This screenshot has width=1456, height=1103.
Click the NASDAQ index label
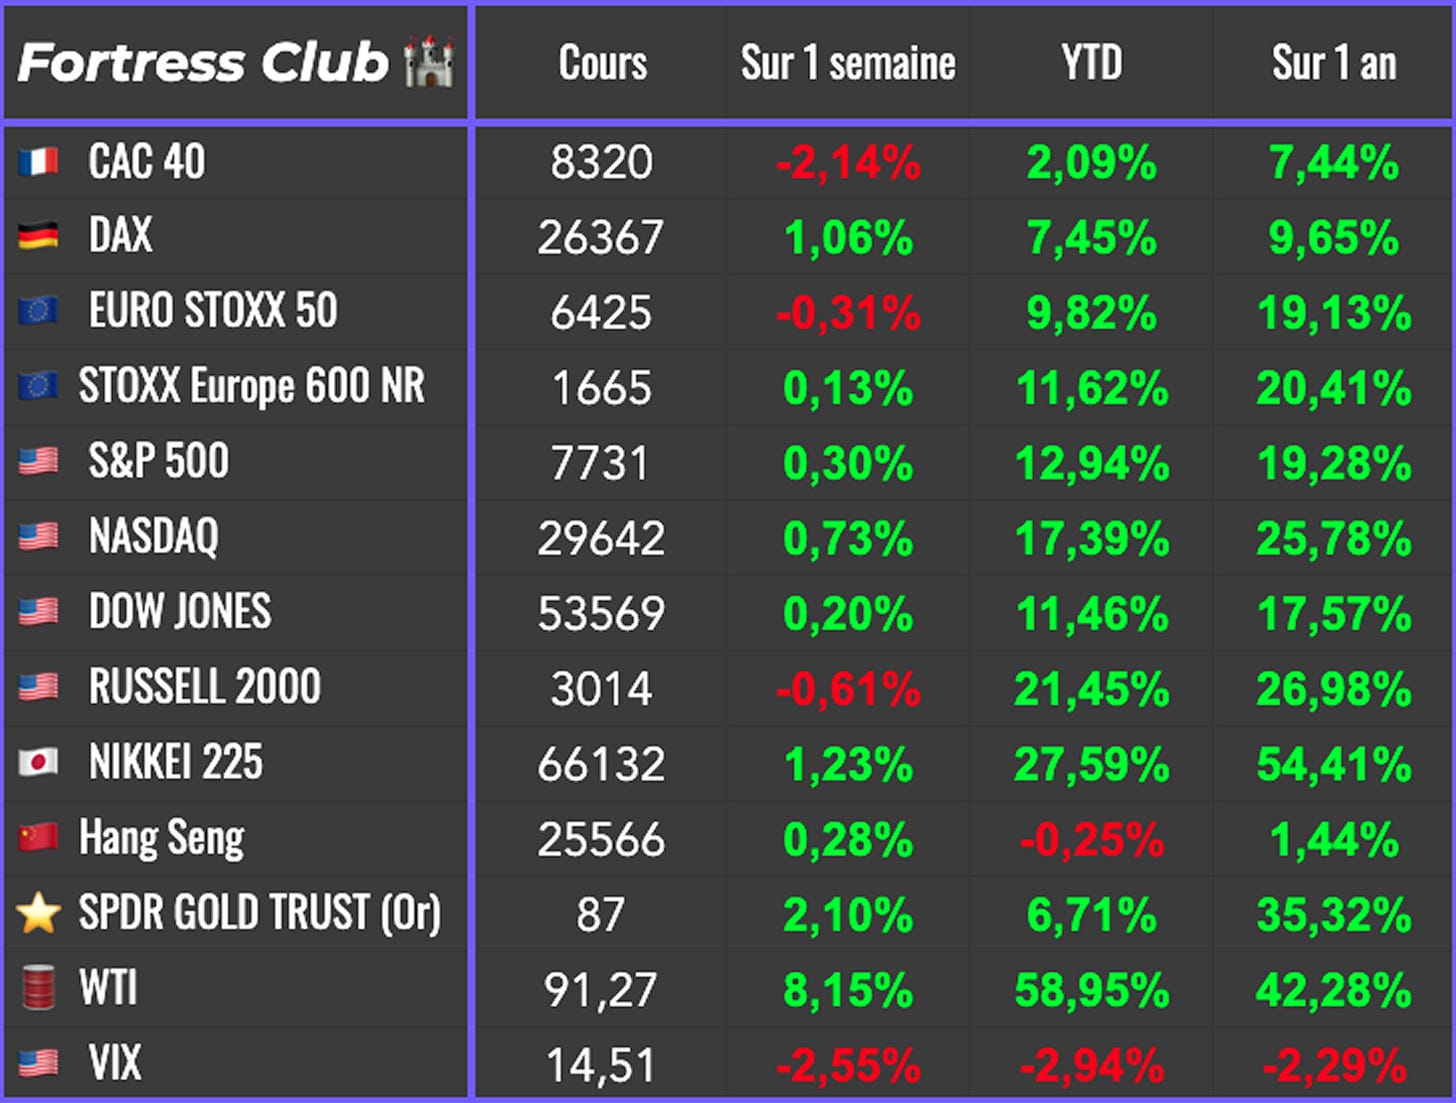tap(154, 536)
